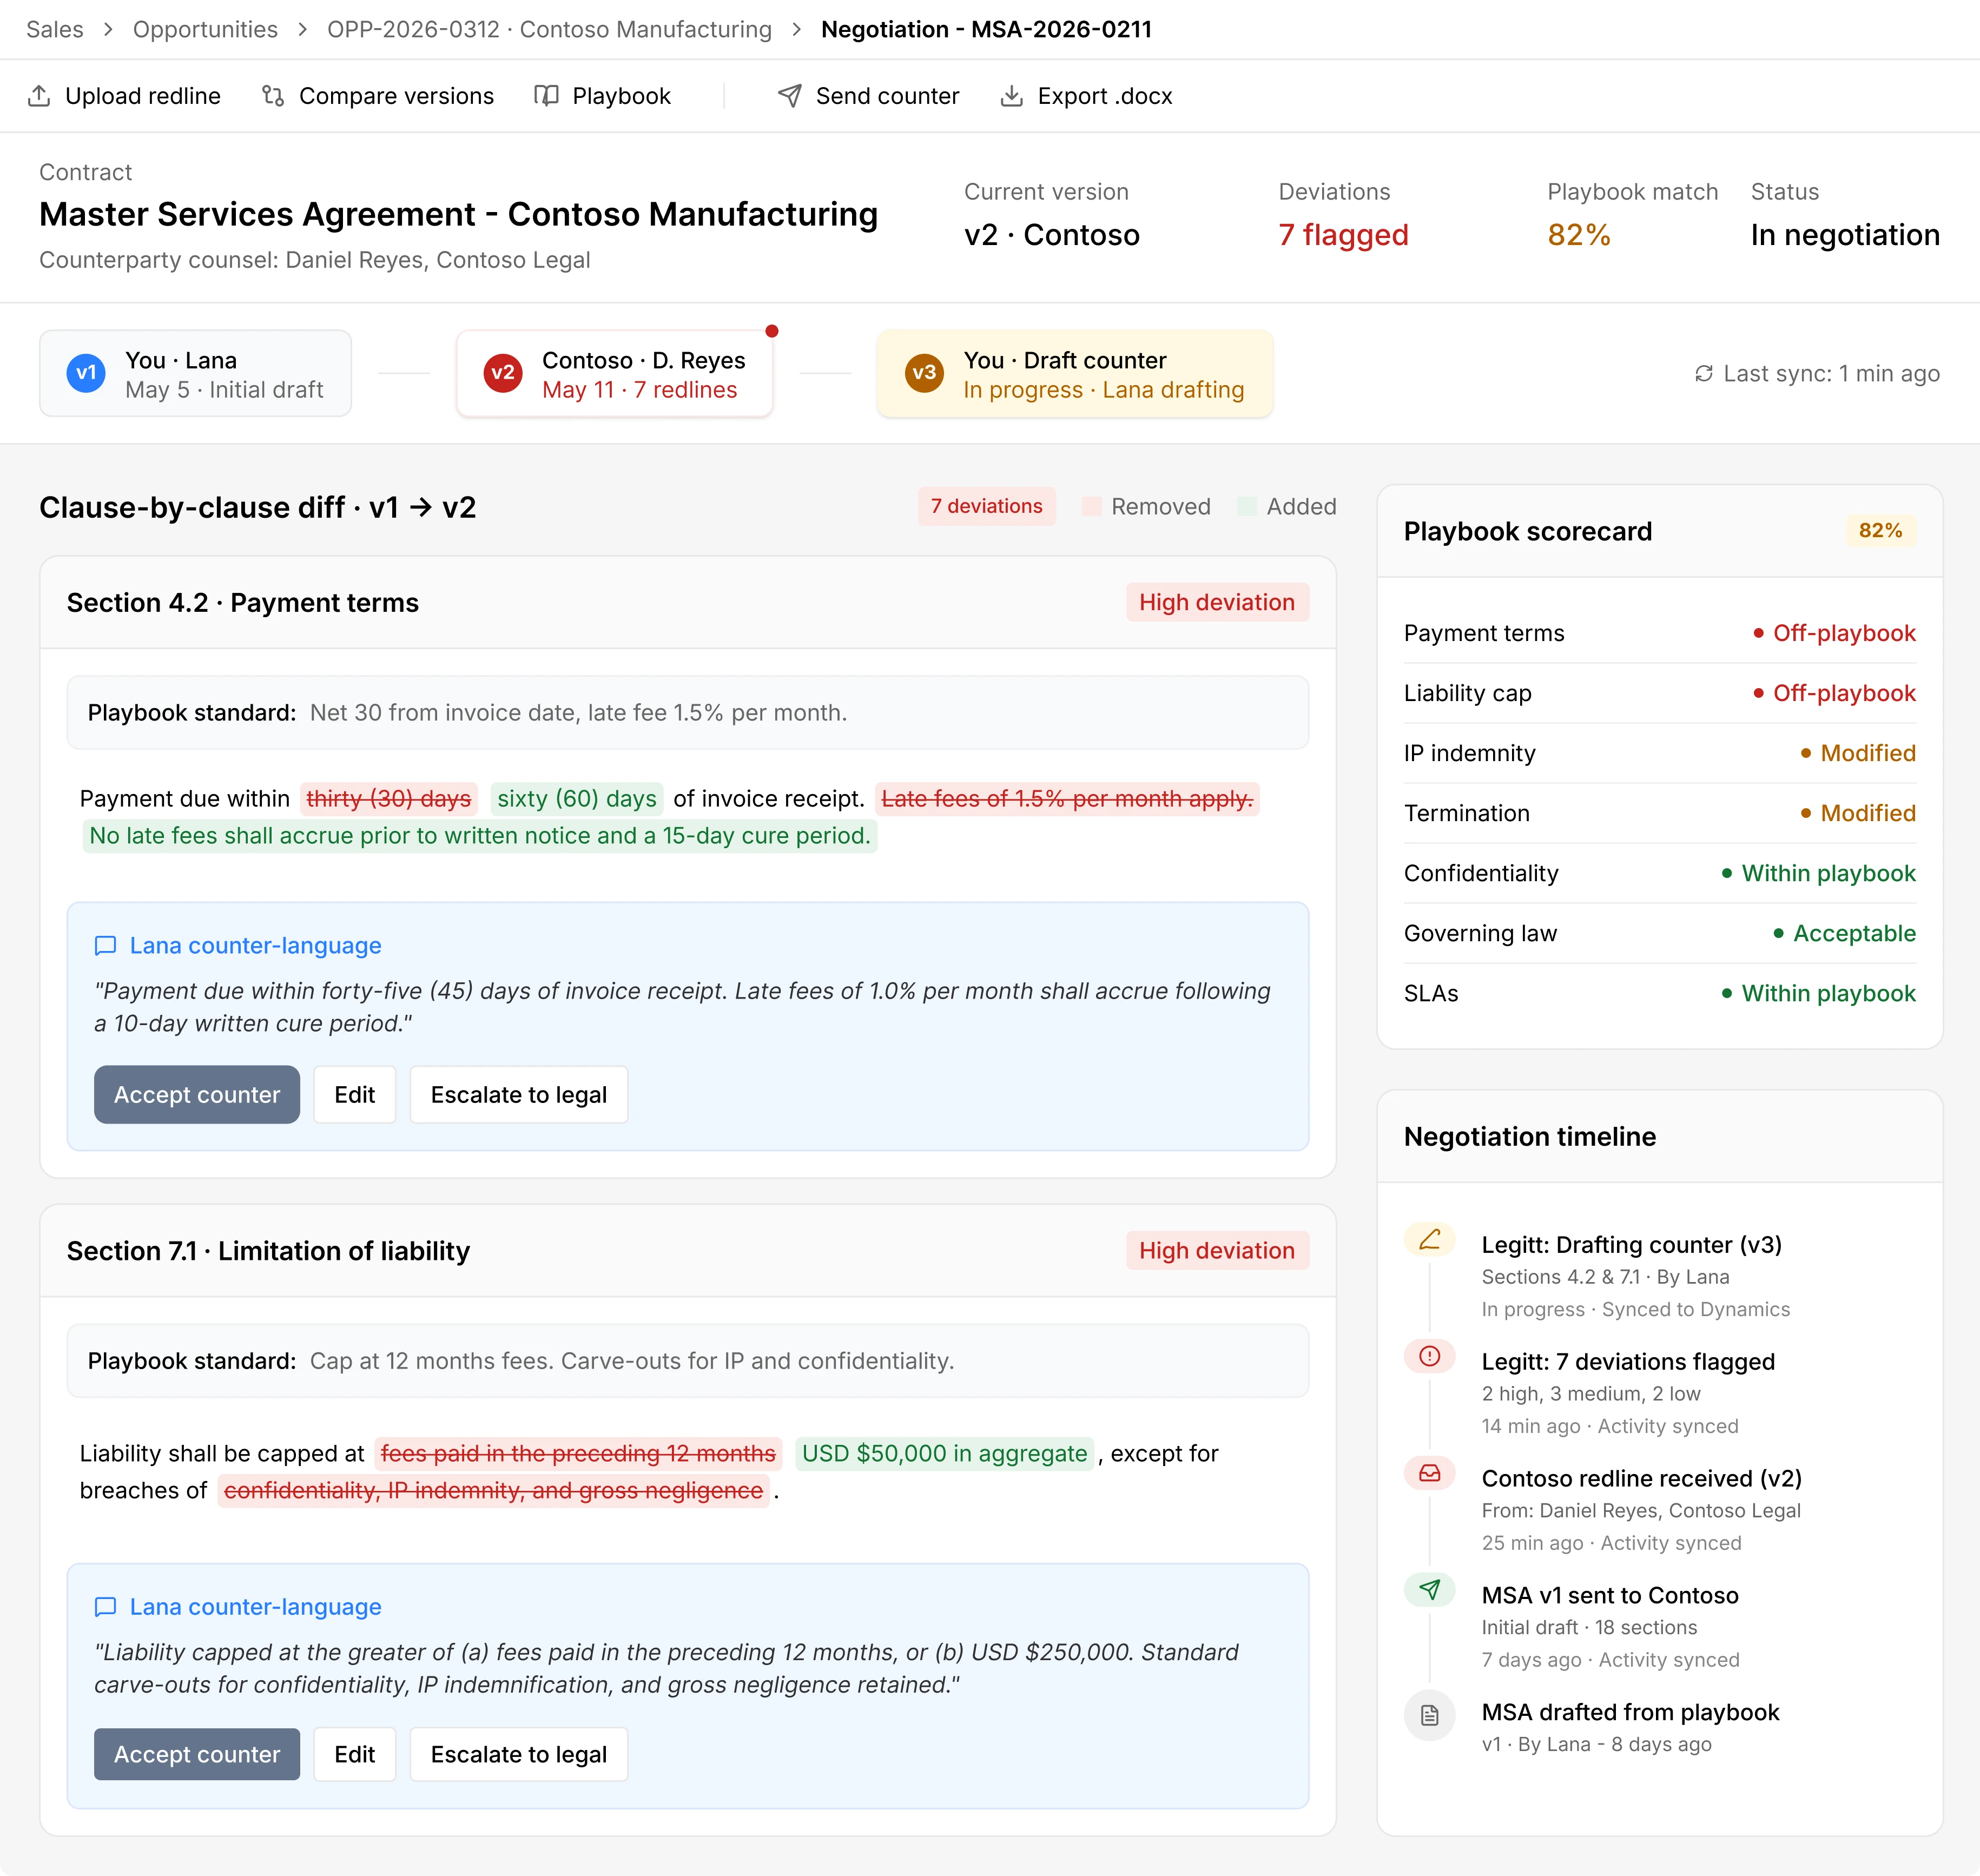This screenshot has width=1980, height=1876.
Task: Click the added 'sixty (60) days' text
Action: [x=577, y=800]
